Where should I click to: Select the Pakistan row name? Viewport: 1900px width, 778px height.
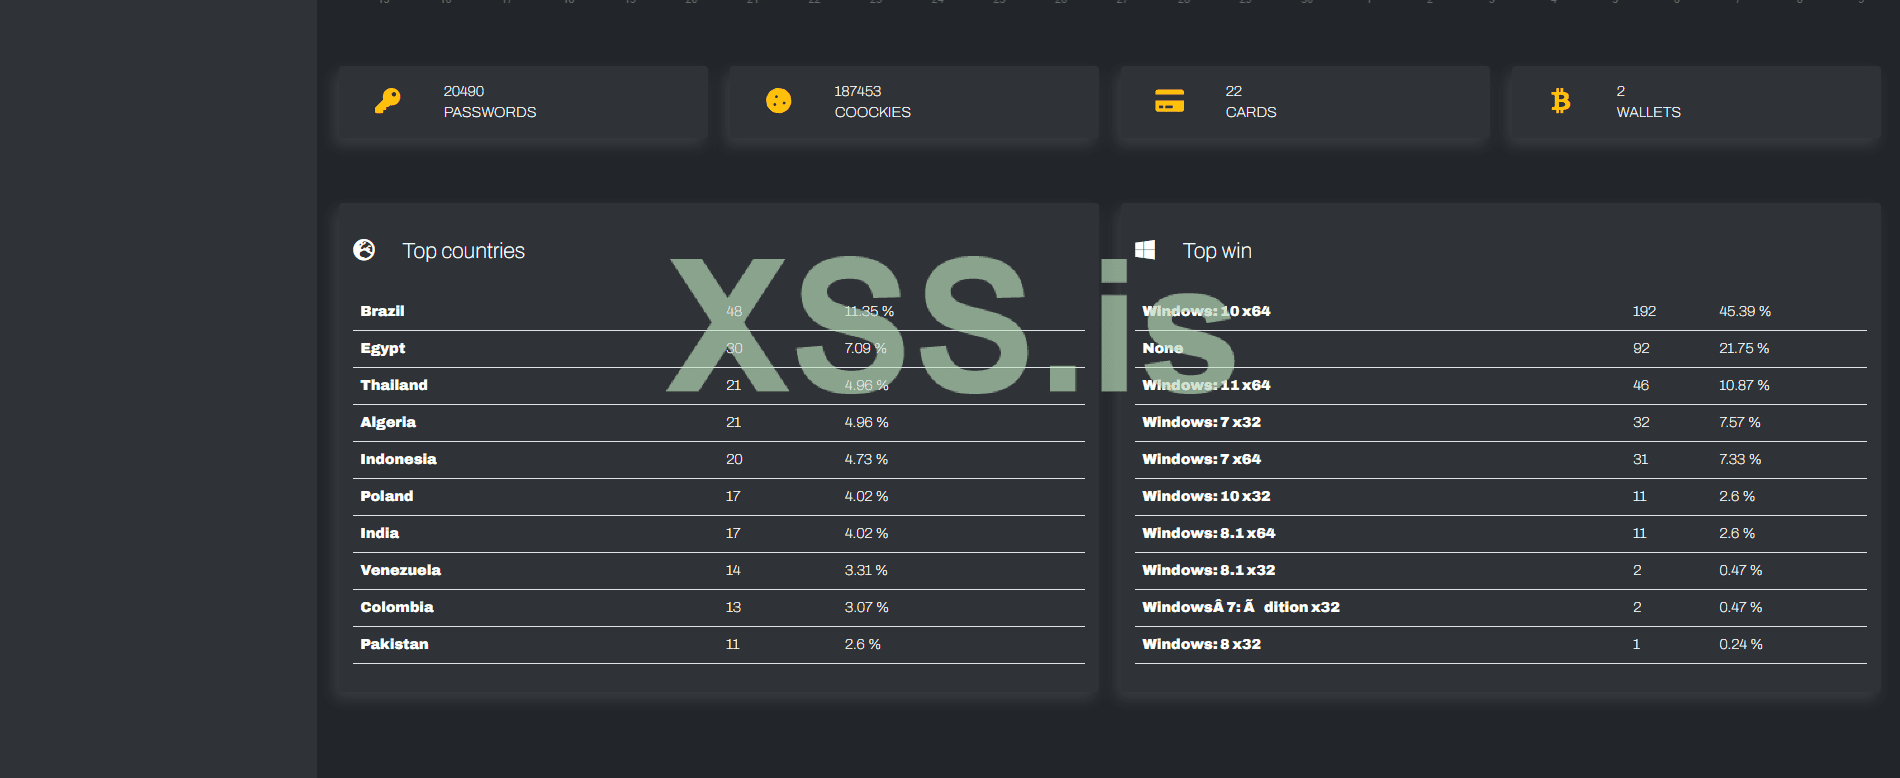click(395, 644)
